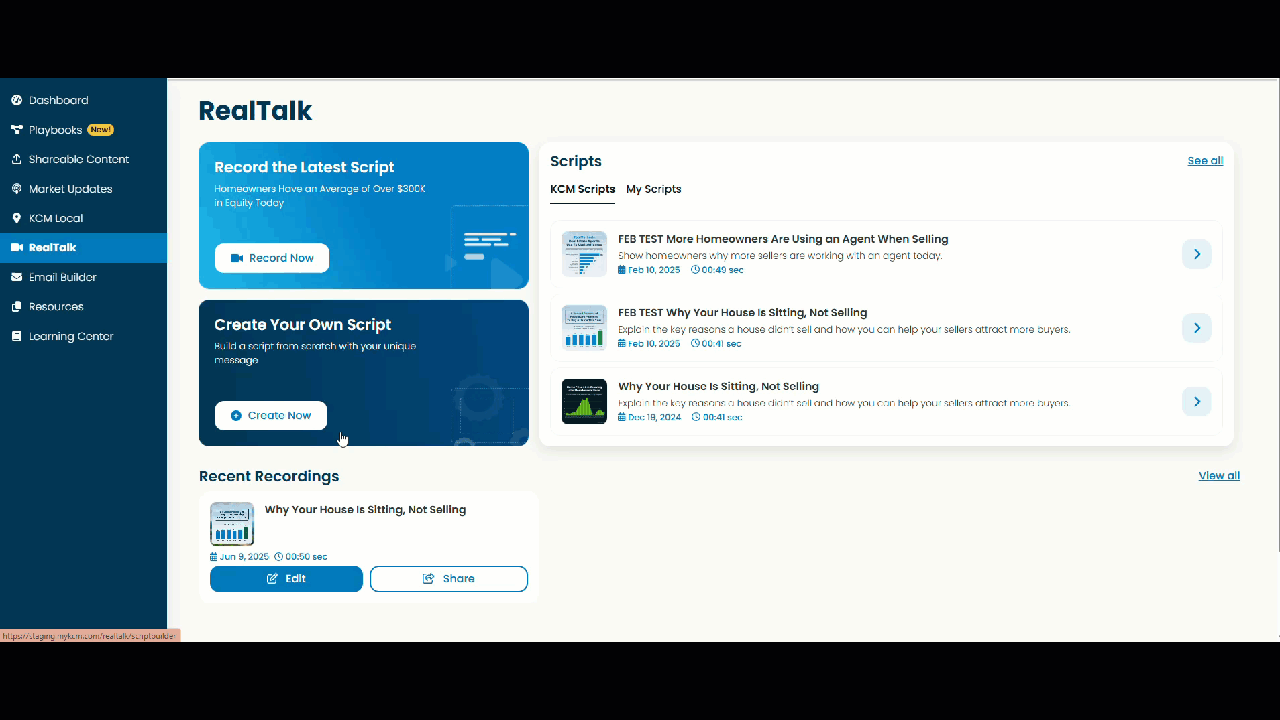The height and width of the screenshot is (720, 1280).
Task: Open dark thumbnail of Dec 18 script
Action: tap(584, 401)
